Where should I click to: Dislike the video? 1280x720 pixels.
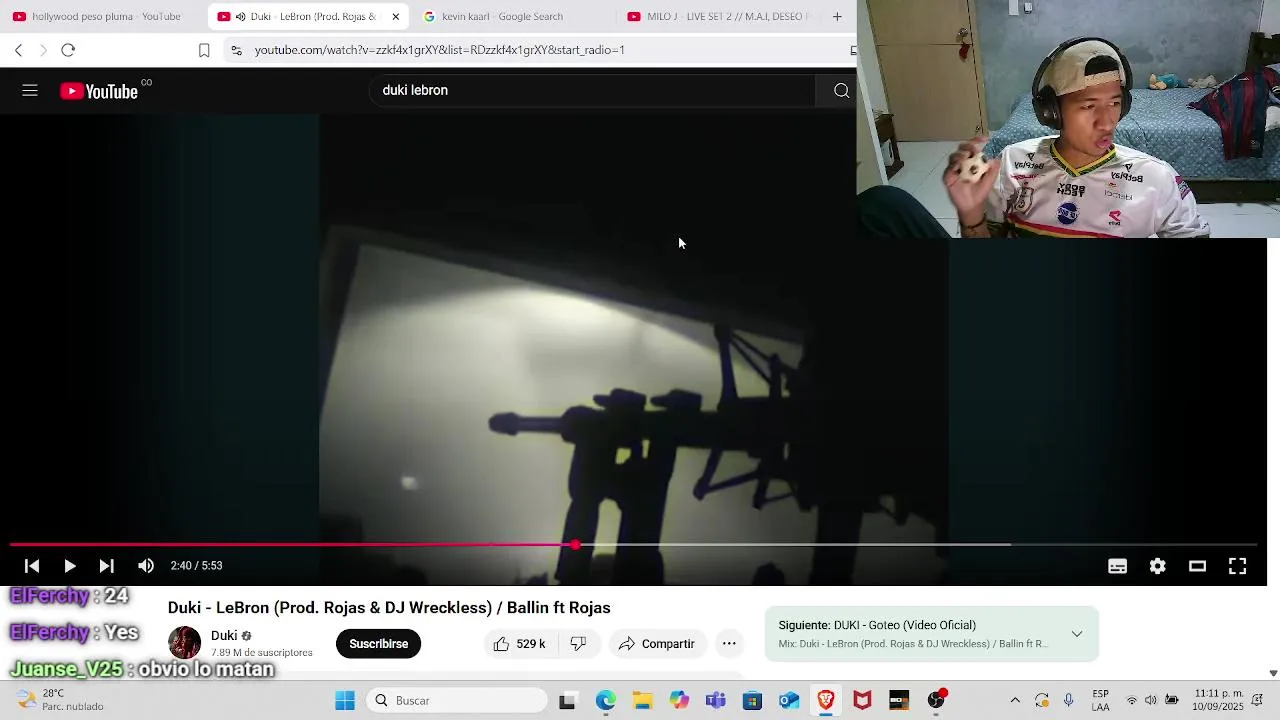point(578,644)
